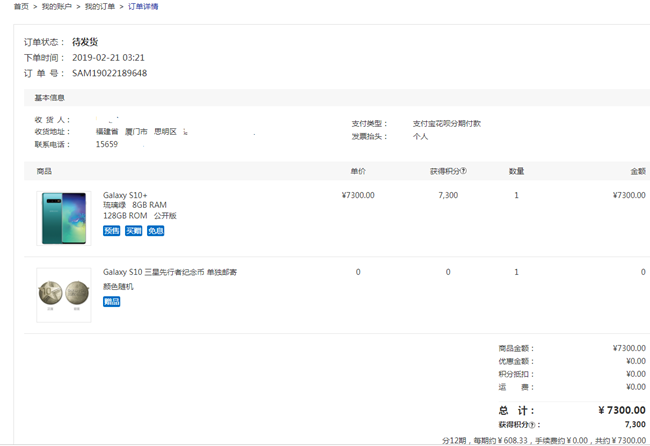Click the order number SAM19022189648
Image resolution: width=650 pixels, height=446 pixels.
(x=110, y=73)
